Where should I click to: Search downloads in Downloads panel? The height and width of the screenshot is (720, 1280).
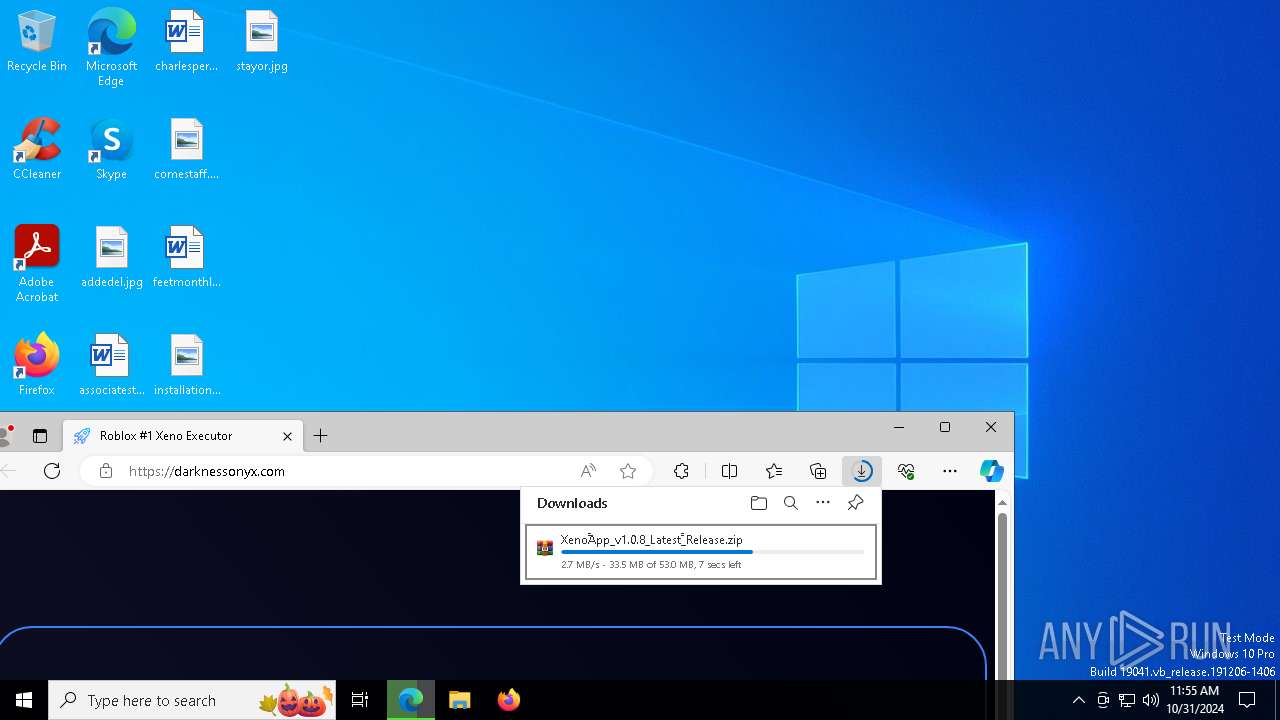point(791,503)
